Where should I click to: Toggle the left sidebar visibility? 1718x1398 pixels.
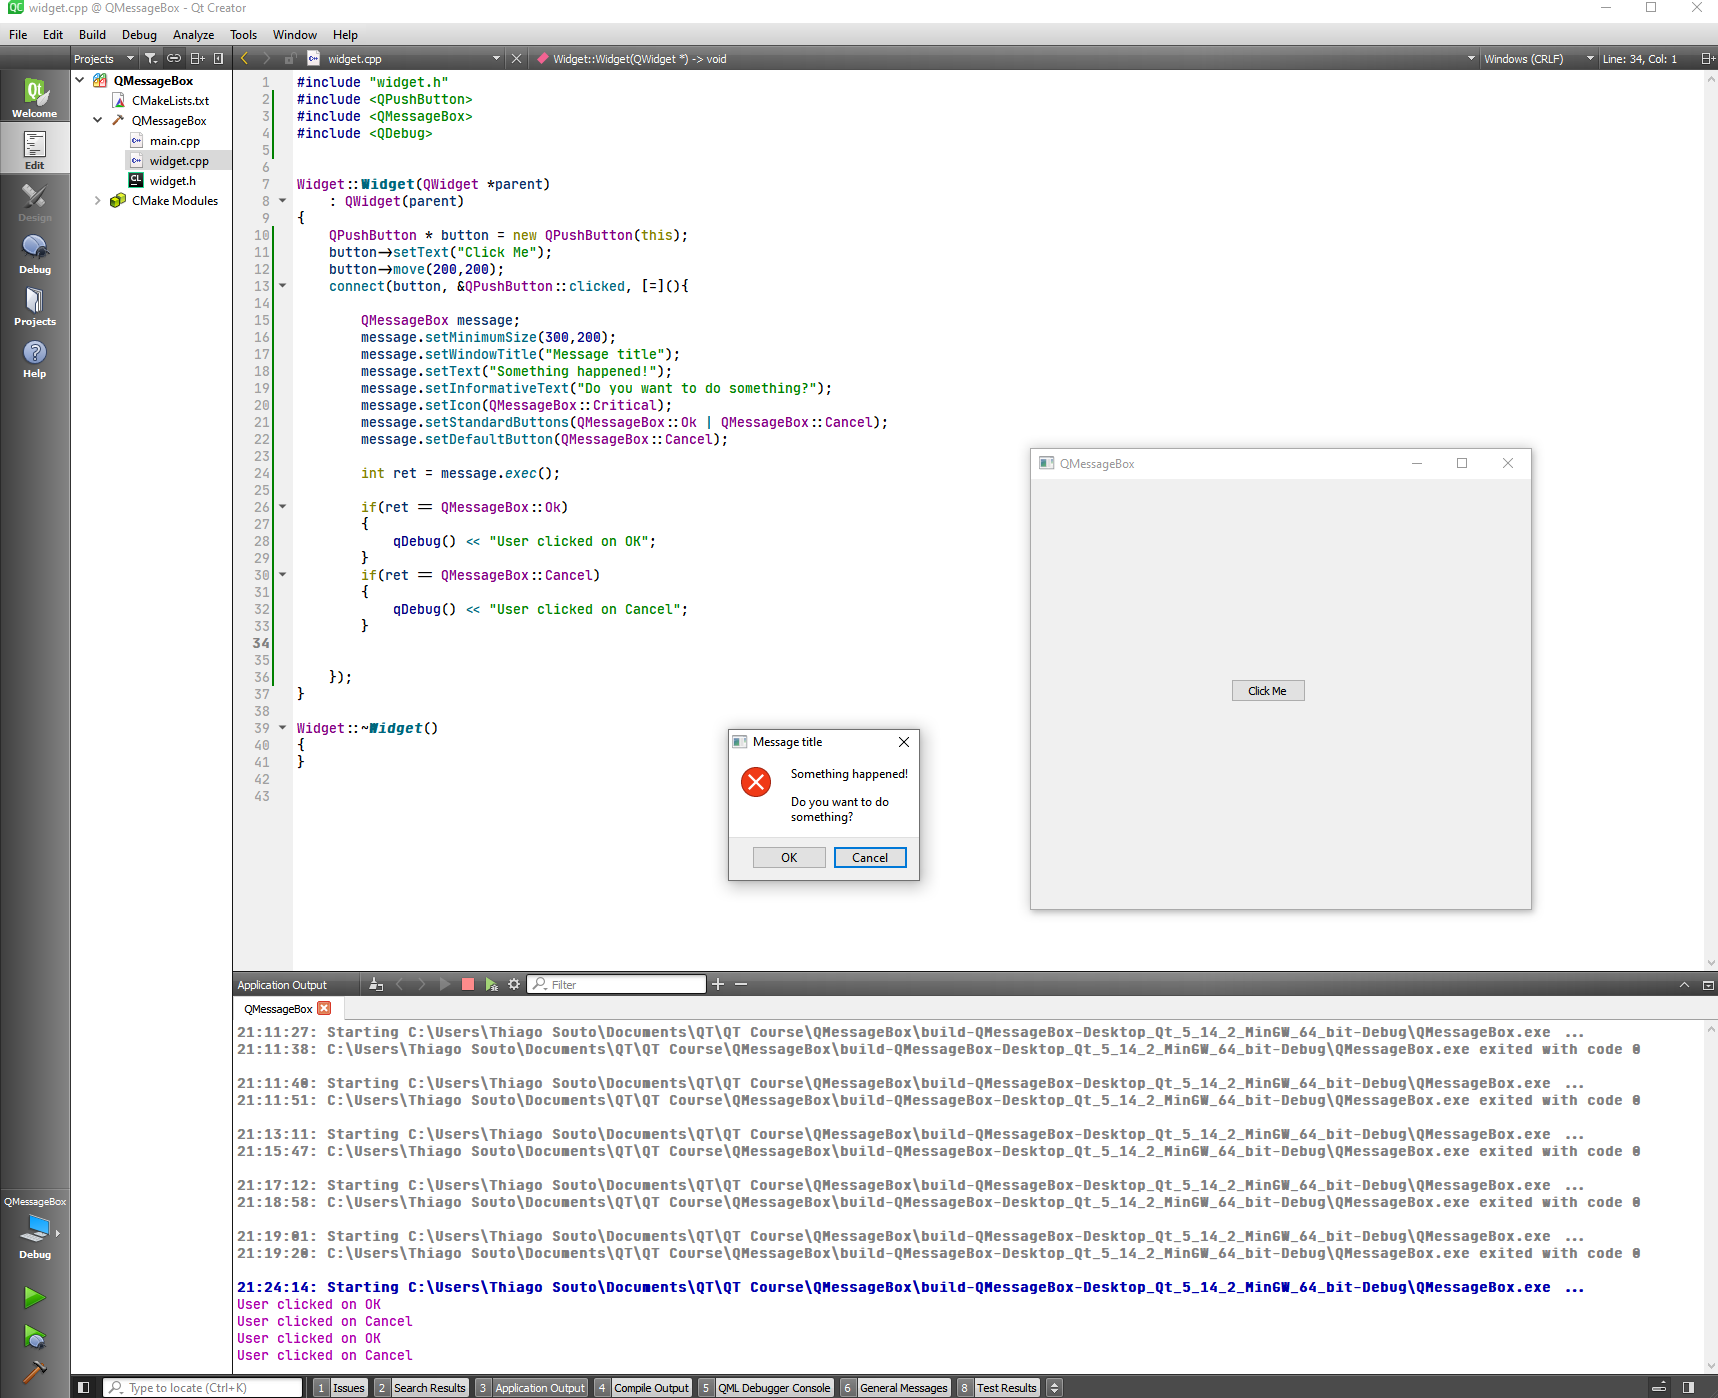coord(84,1387)
